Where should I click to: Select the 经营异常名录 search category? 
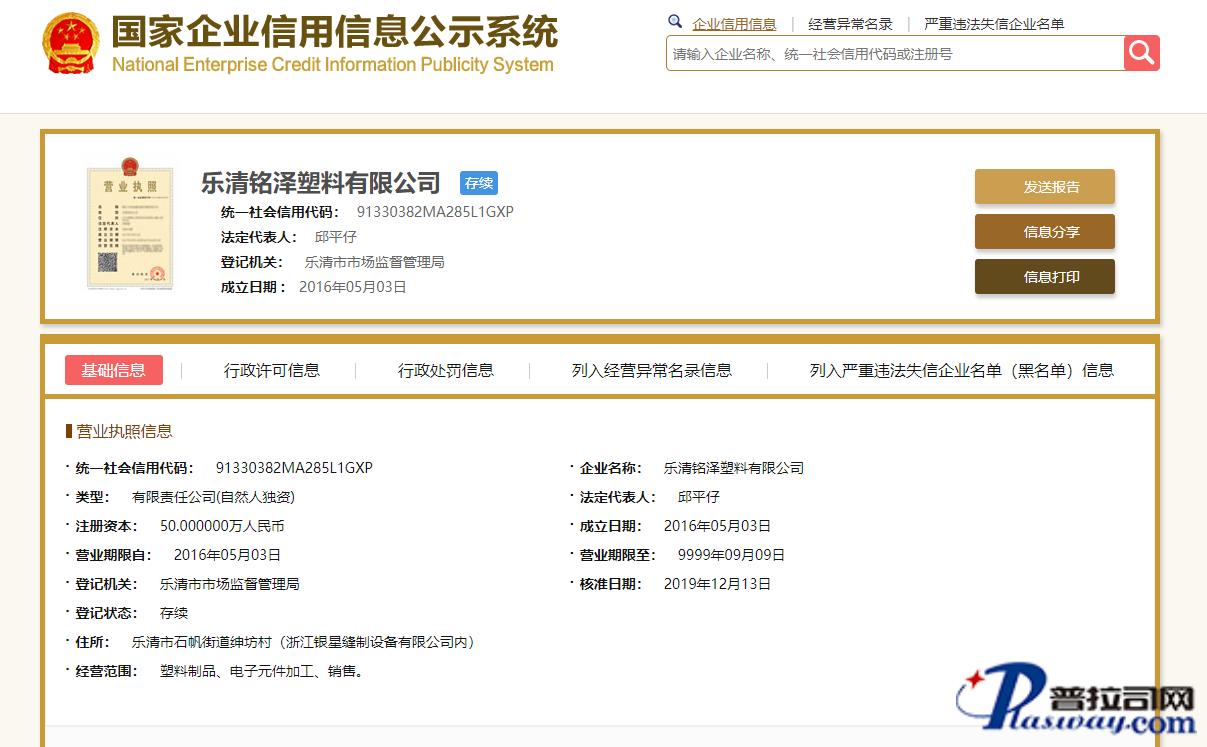[x=850, y=24]
